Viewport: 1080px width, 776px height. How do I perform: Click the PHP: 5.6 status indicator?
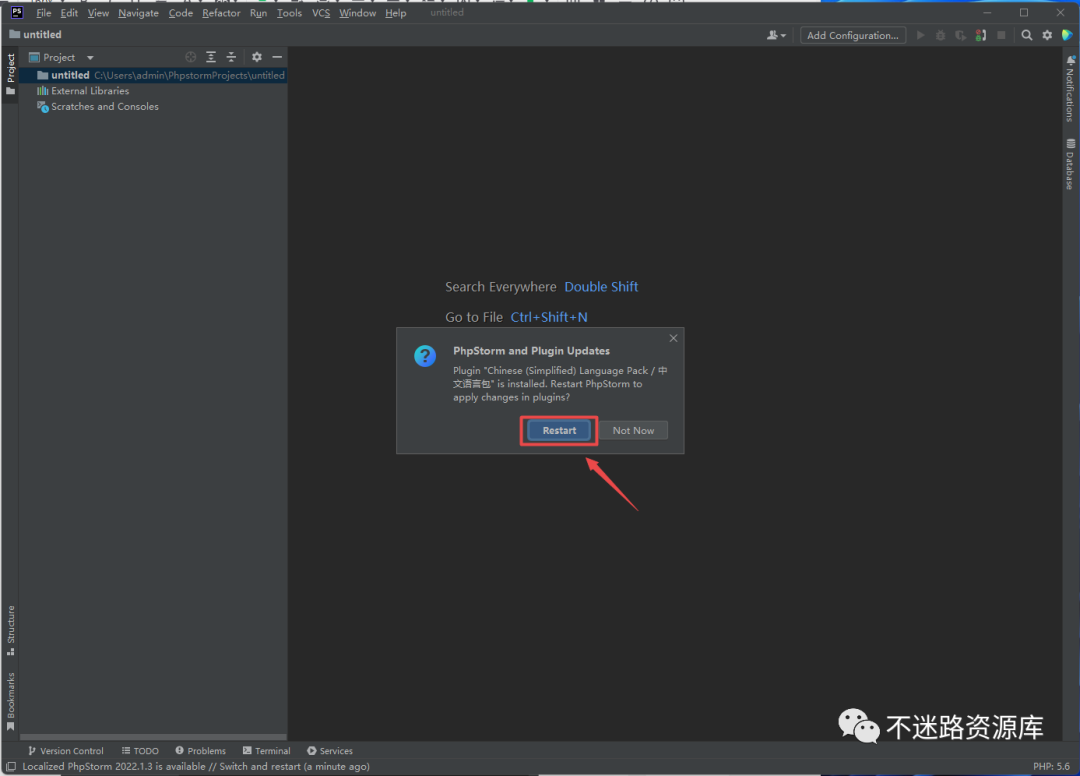(1051, 766)
